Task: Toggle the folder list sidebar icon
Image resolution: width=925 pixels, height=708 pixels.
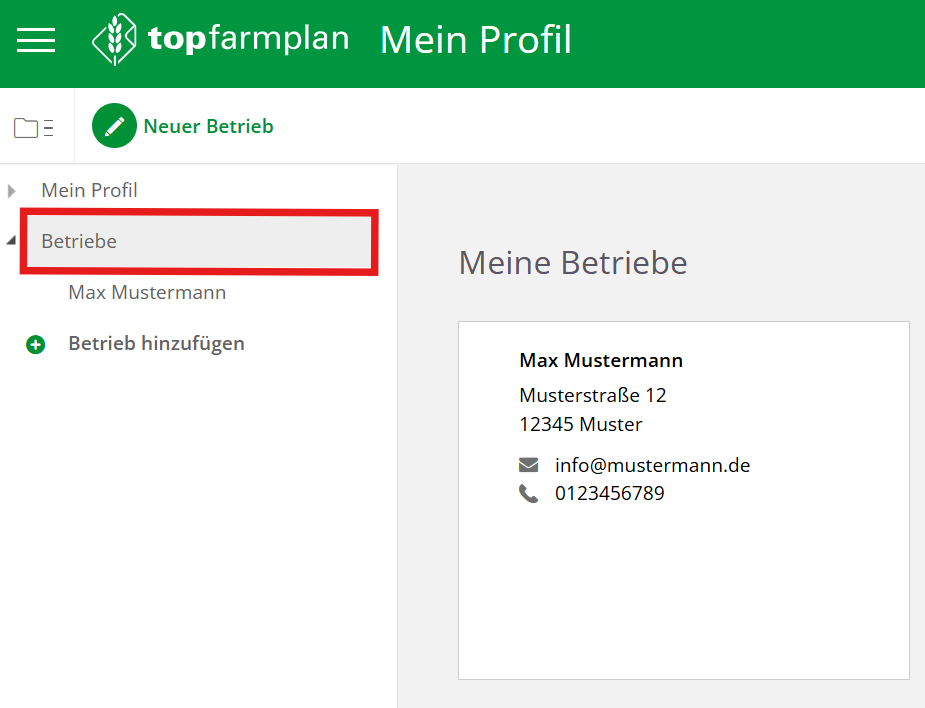Action: coord(33,127)
